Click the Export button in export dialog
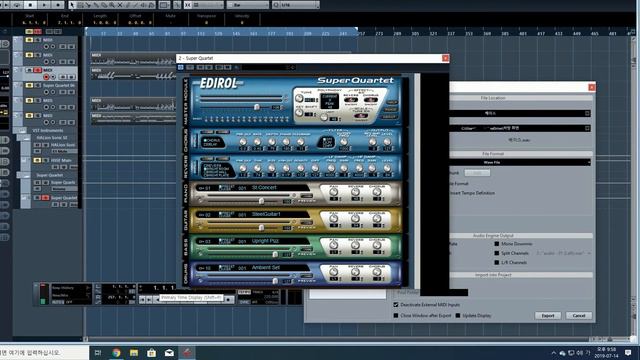Image resolution: width=640 pixels, height=360 pixels. tap(548, 316)
